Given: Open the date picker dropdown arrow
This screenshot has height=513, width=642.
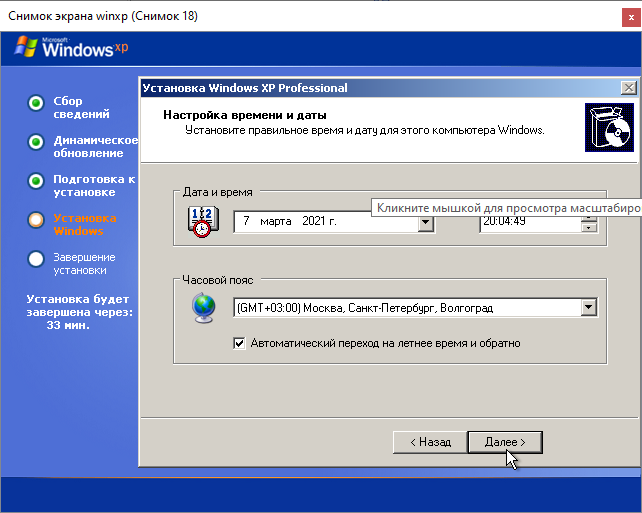Looking at the screenshot, I should tap(425, 222).
